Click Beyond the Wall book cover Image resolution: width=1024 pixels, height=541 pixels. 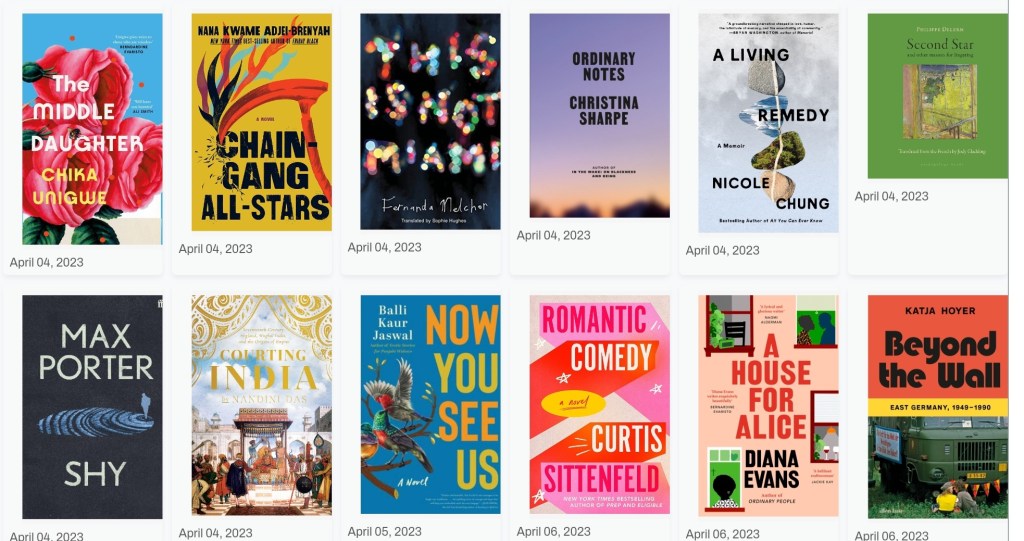[x=938, y=406]
